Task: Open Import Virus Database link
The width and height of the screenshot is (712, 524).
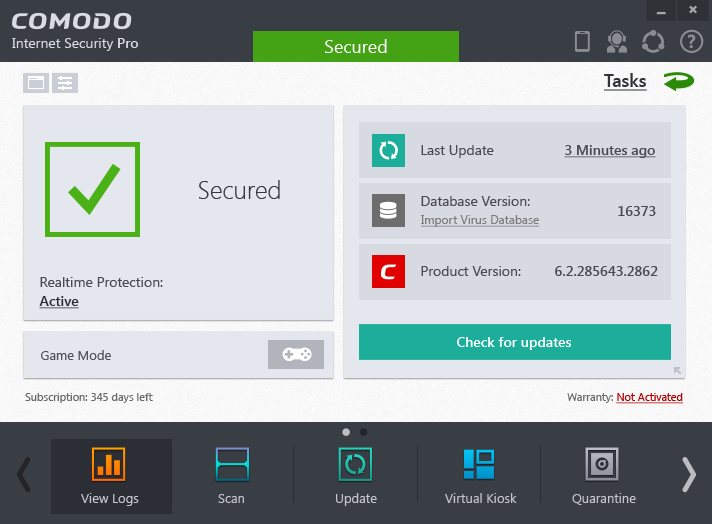Action: click(x=480, y=220)
